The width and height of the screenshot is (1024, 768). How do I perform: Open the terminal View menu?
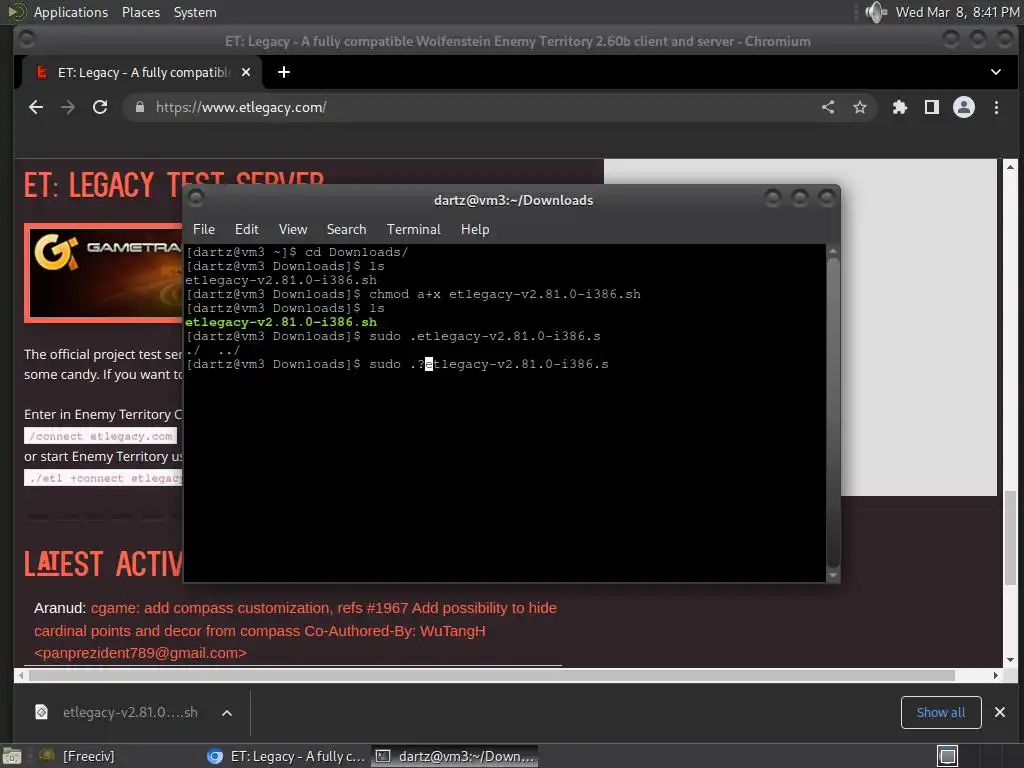[x=293, y=229]
